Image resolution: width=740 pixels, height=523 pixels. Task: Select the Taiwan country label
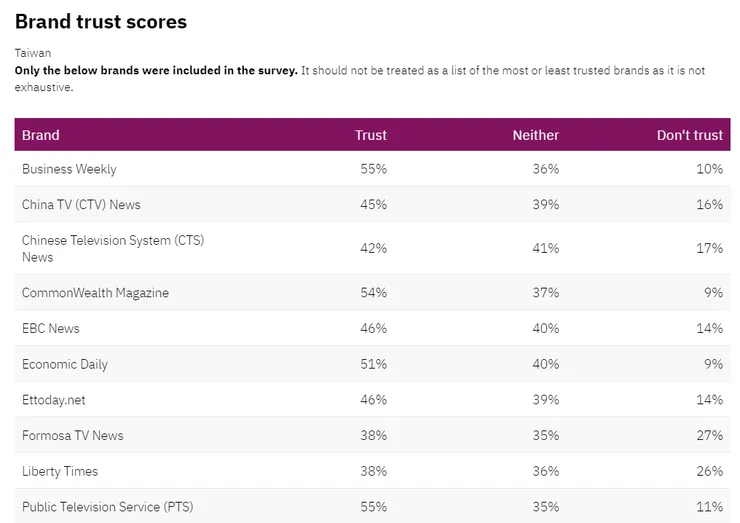pos(33,53)
